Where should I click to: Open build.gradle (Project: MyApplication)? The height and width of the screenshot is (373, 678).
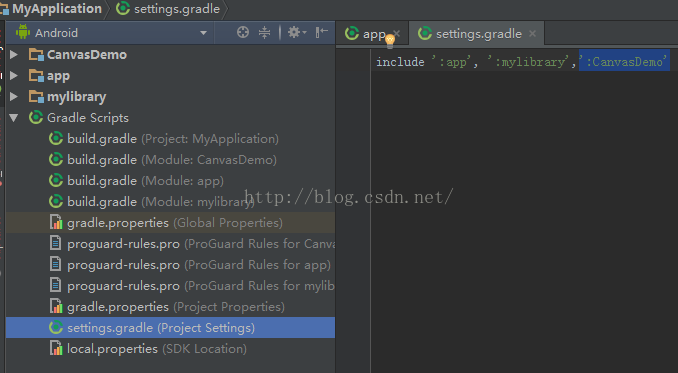pos(173,139)
